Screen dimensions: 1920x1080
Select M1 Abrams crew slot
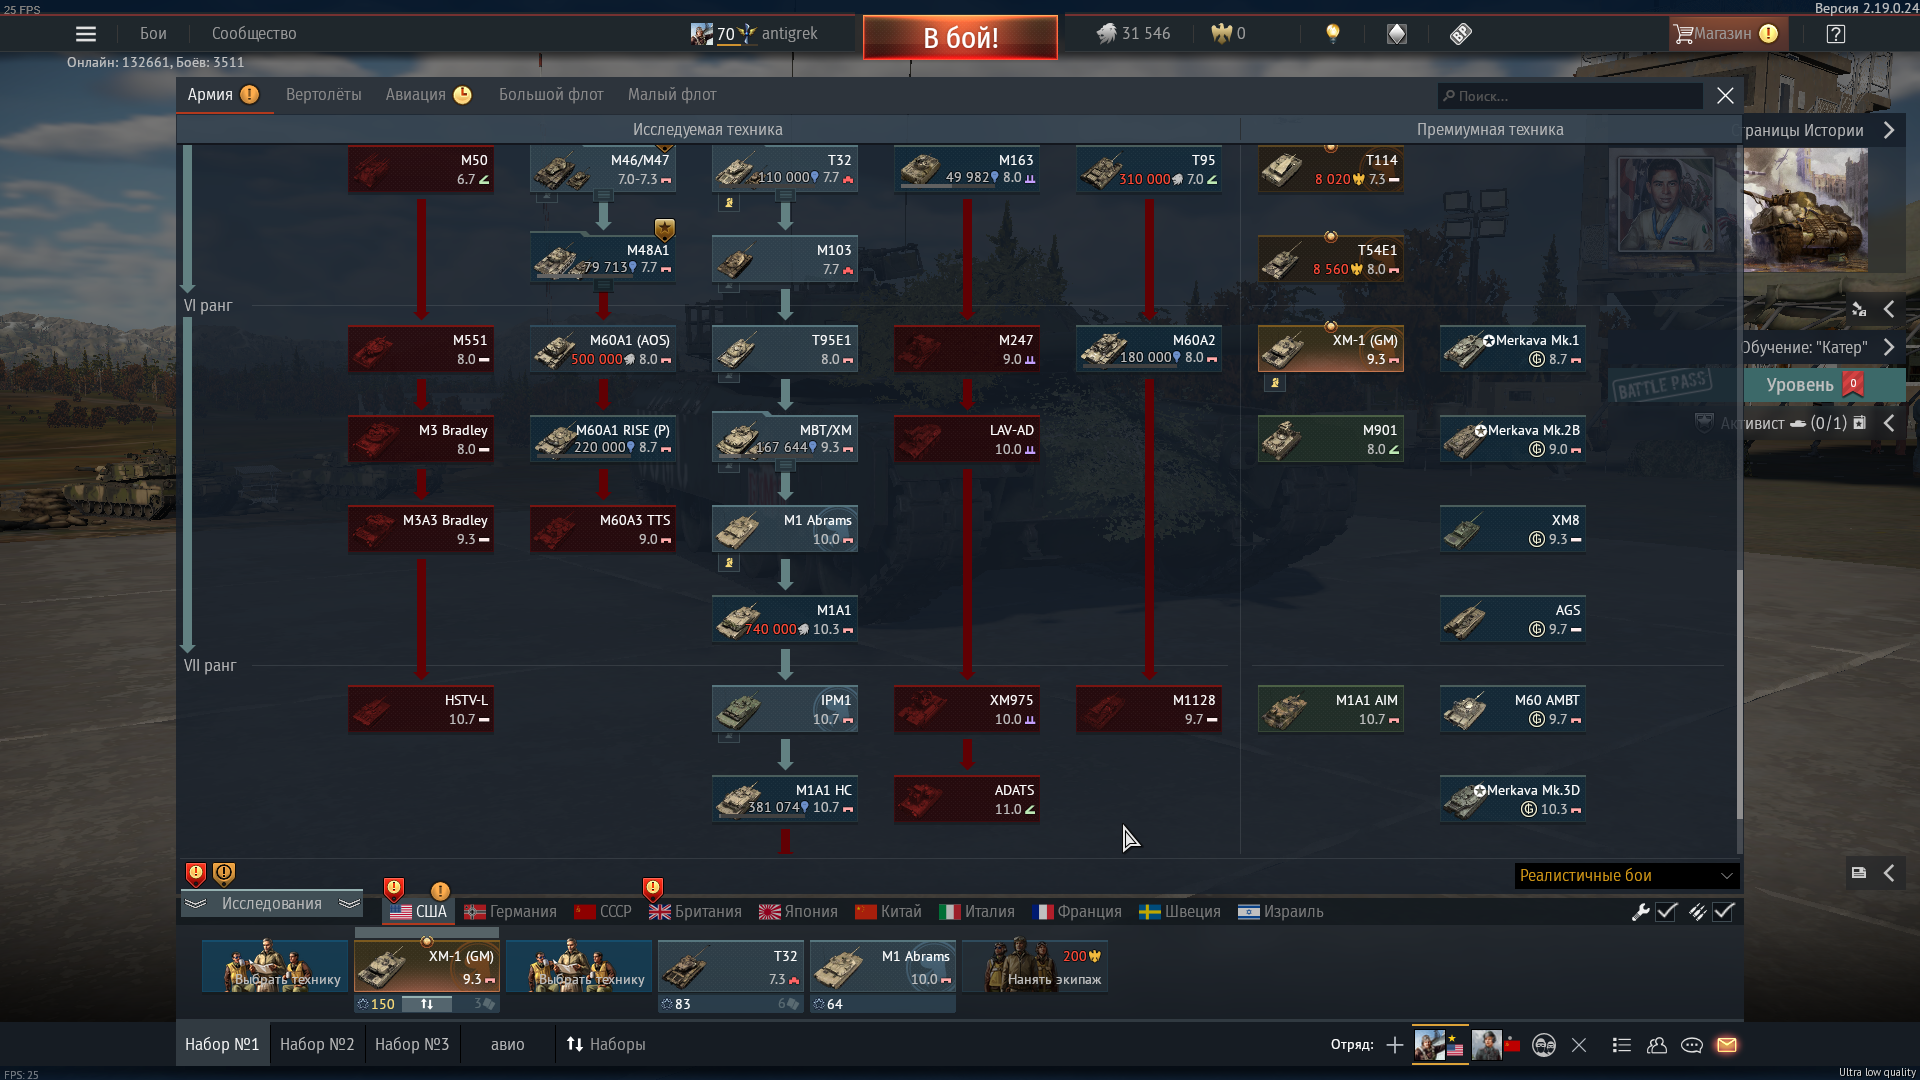(x=883, y=966)
